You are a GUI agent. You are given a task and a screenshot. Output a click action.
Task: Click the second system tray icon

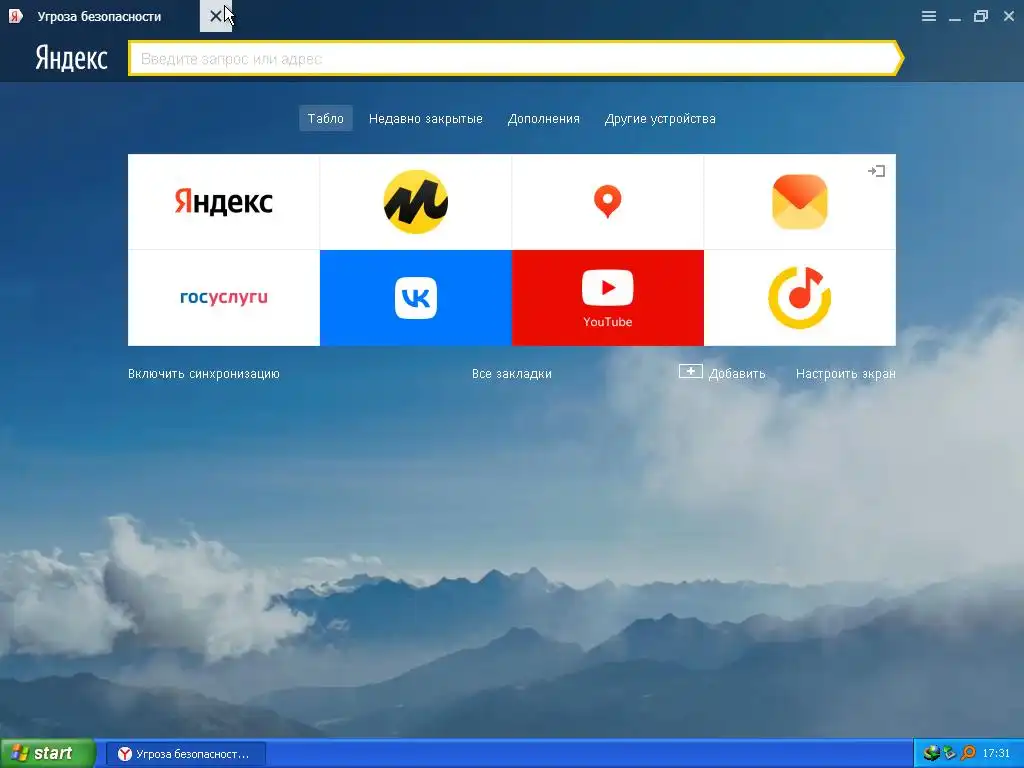pyautogui.click(x=950, y=753)
